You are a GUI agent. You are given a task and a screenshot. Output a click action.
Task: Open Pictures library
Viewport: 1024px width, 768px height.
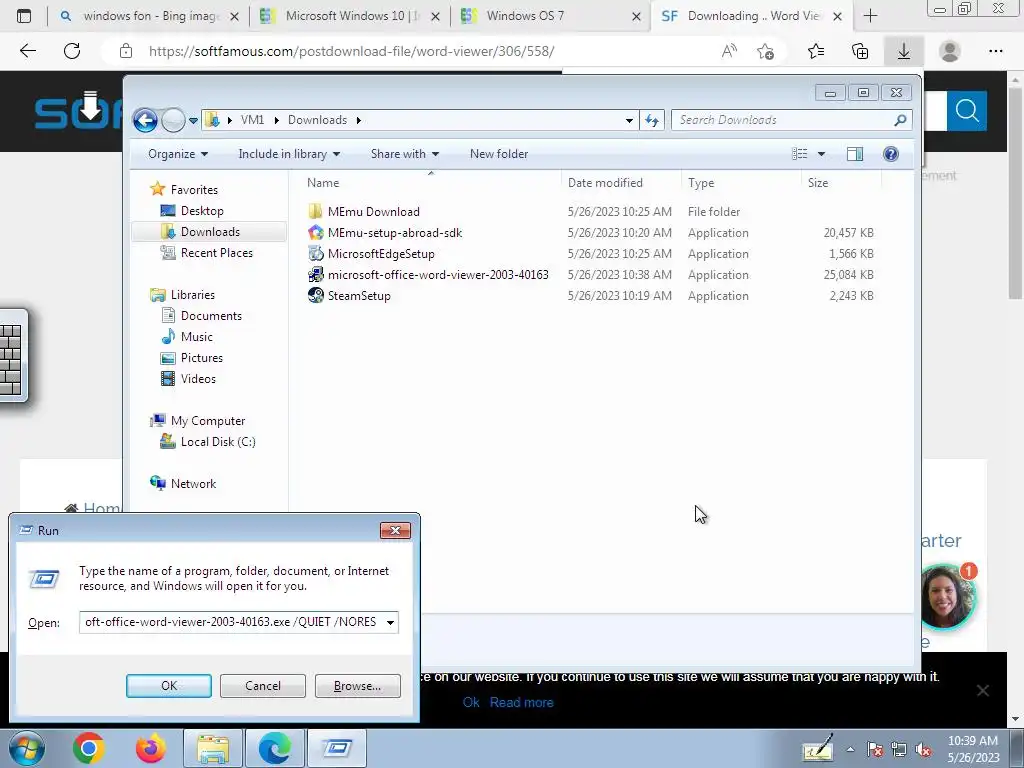(x=201, y=358)
